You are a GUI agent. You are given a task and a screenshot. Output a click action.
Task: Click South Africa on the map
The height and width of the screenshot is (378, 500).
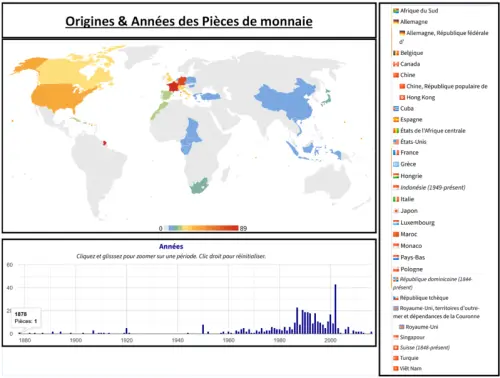click(x=199, y=186)
